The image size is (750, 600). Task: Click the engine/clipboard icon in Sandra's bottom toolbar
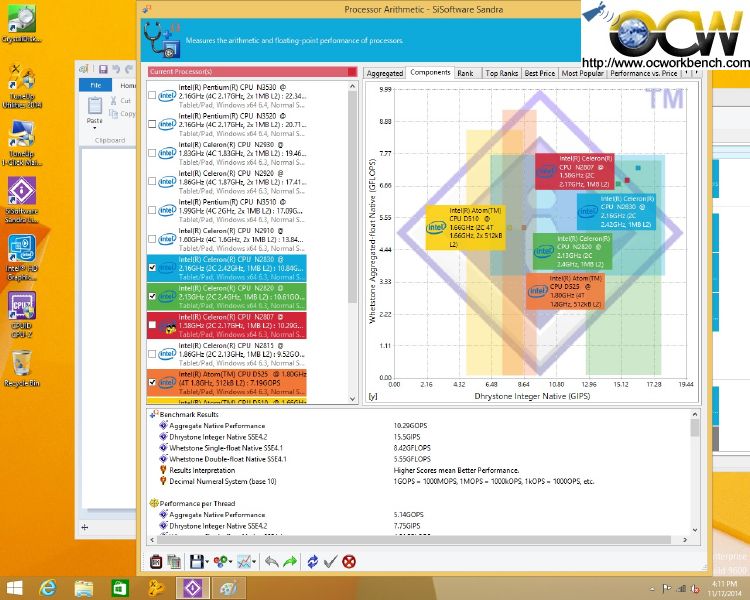155,561
